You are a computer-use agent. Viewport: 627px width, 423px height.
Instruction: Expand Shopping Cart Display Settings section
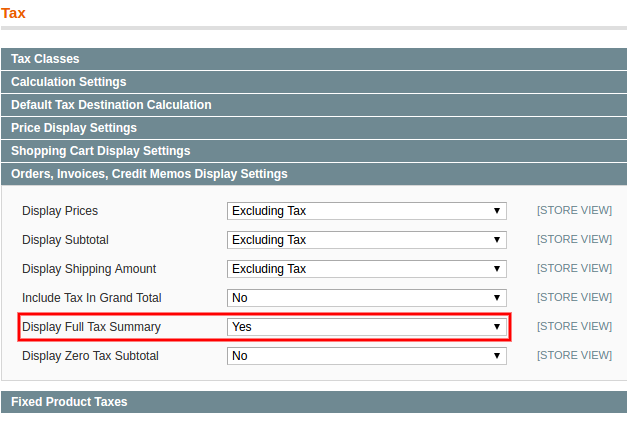point(100,151)
